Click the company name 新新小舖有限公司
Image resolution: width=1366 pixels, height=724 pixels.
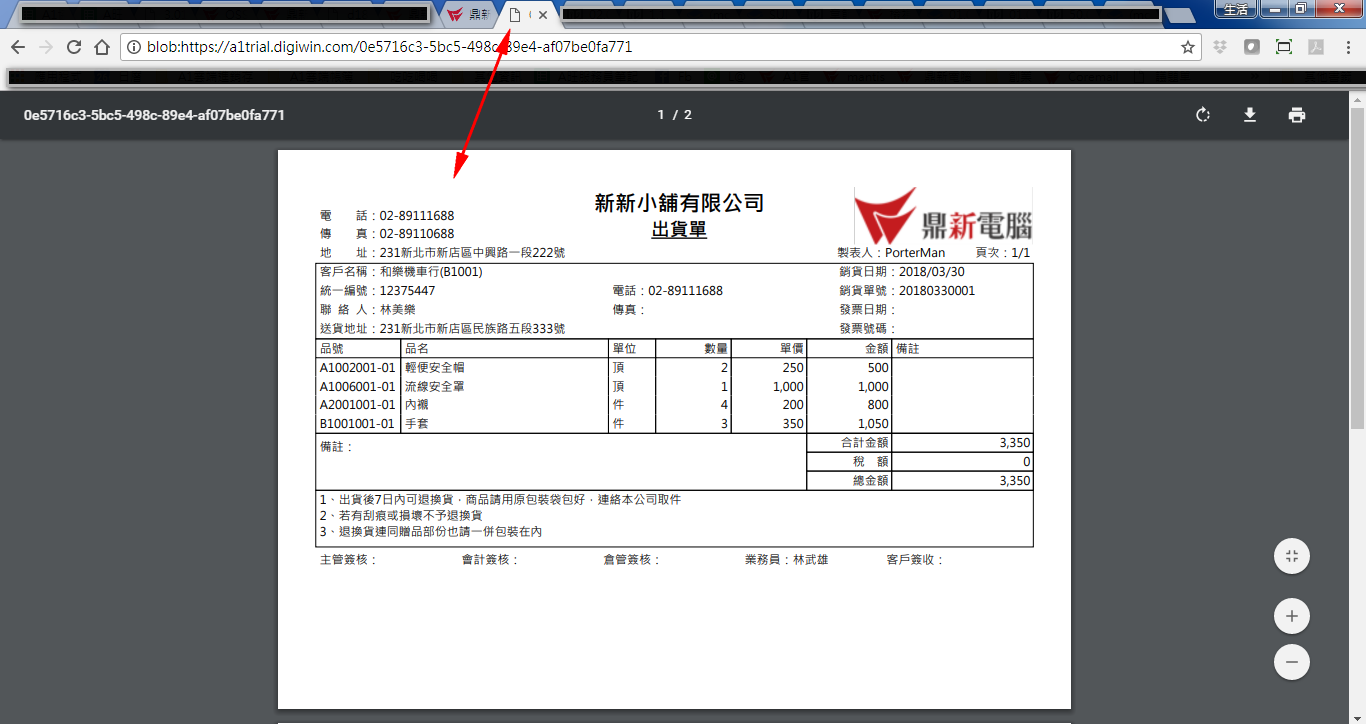[x=679, y=203]
